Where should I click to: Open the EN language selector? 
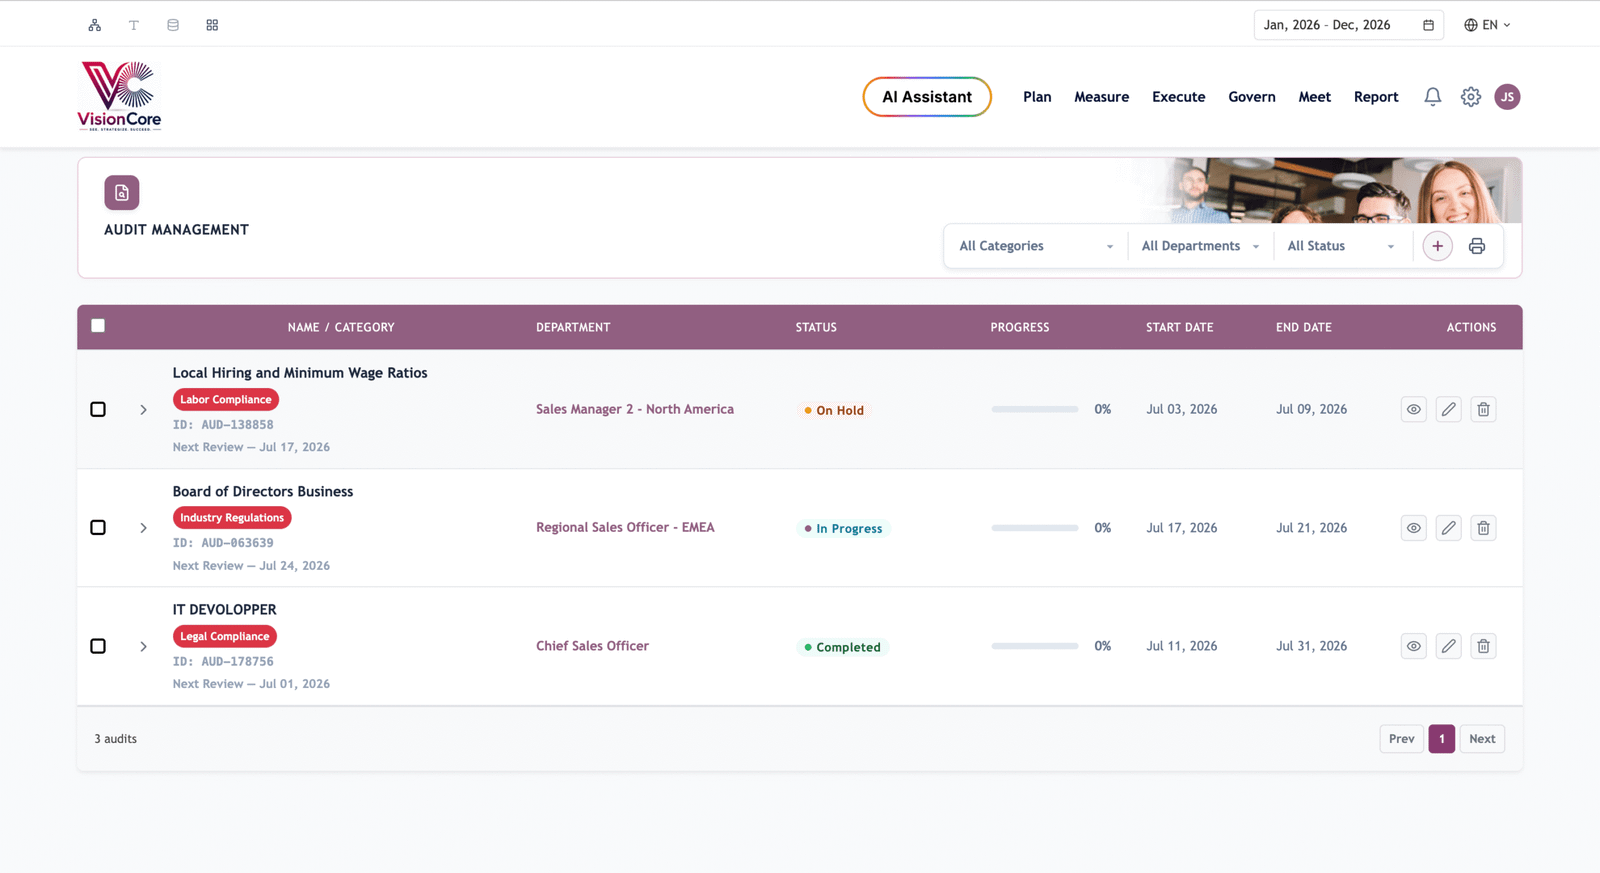click(1488, 25)
